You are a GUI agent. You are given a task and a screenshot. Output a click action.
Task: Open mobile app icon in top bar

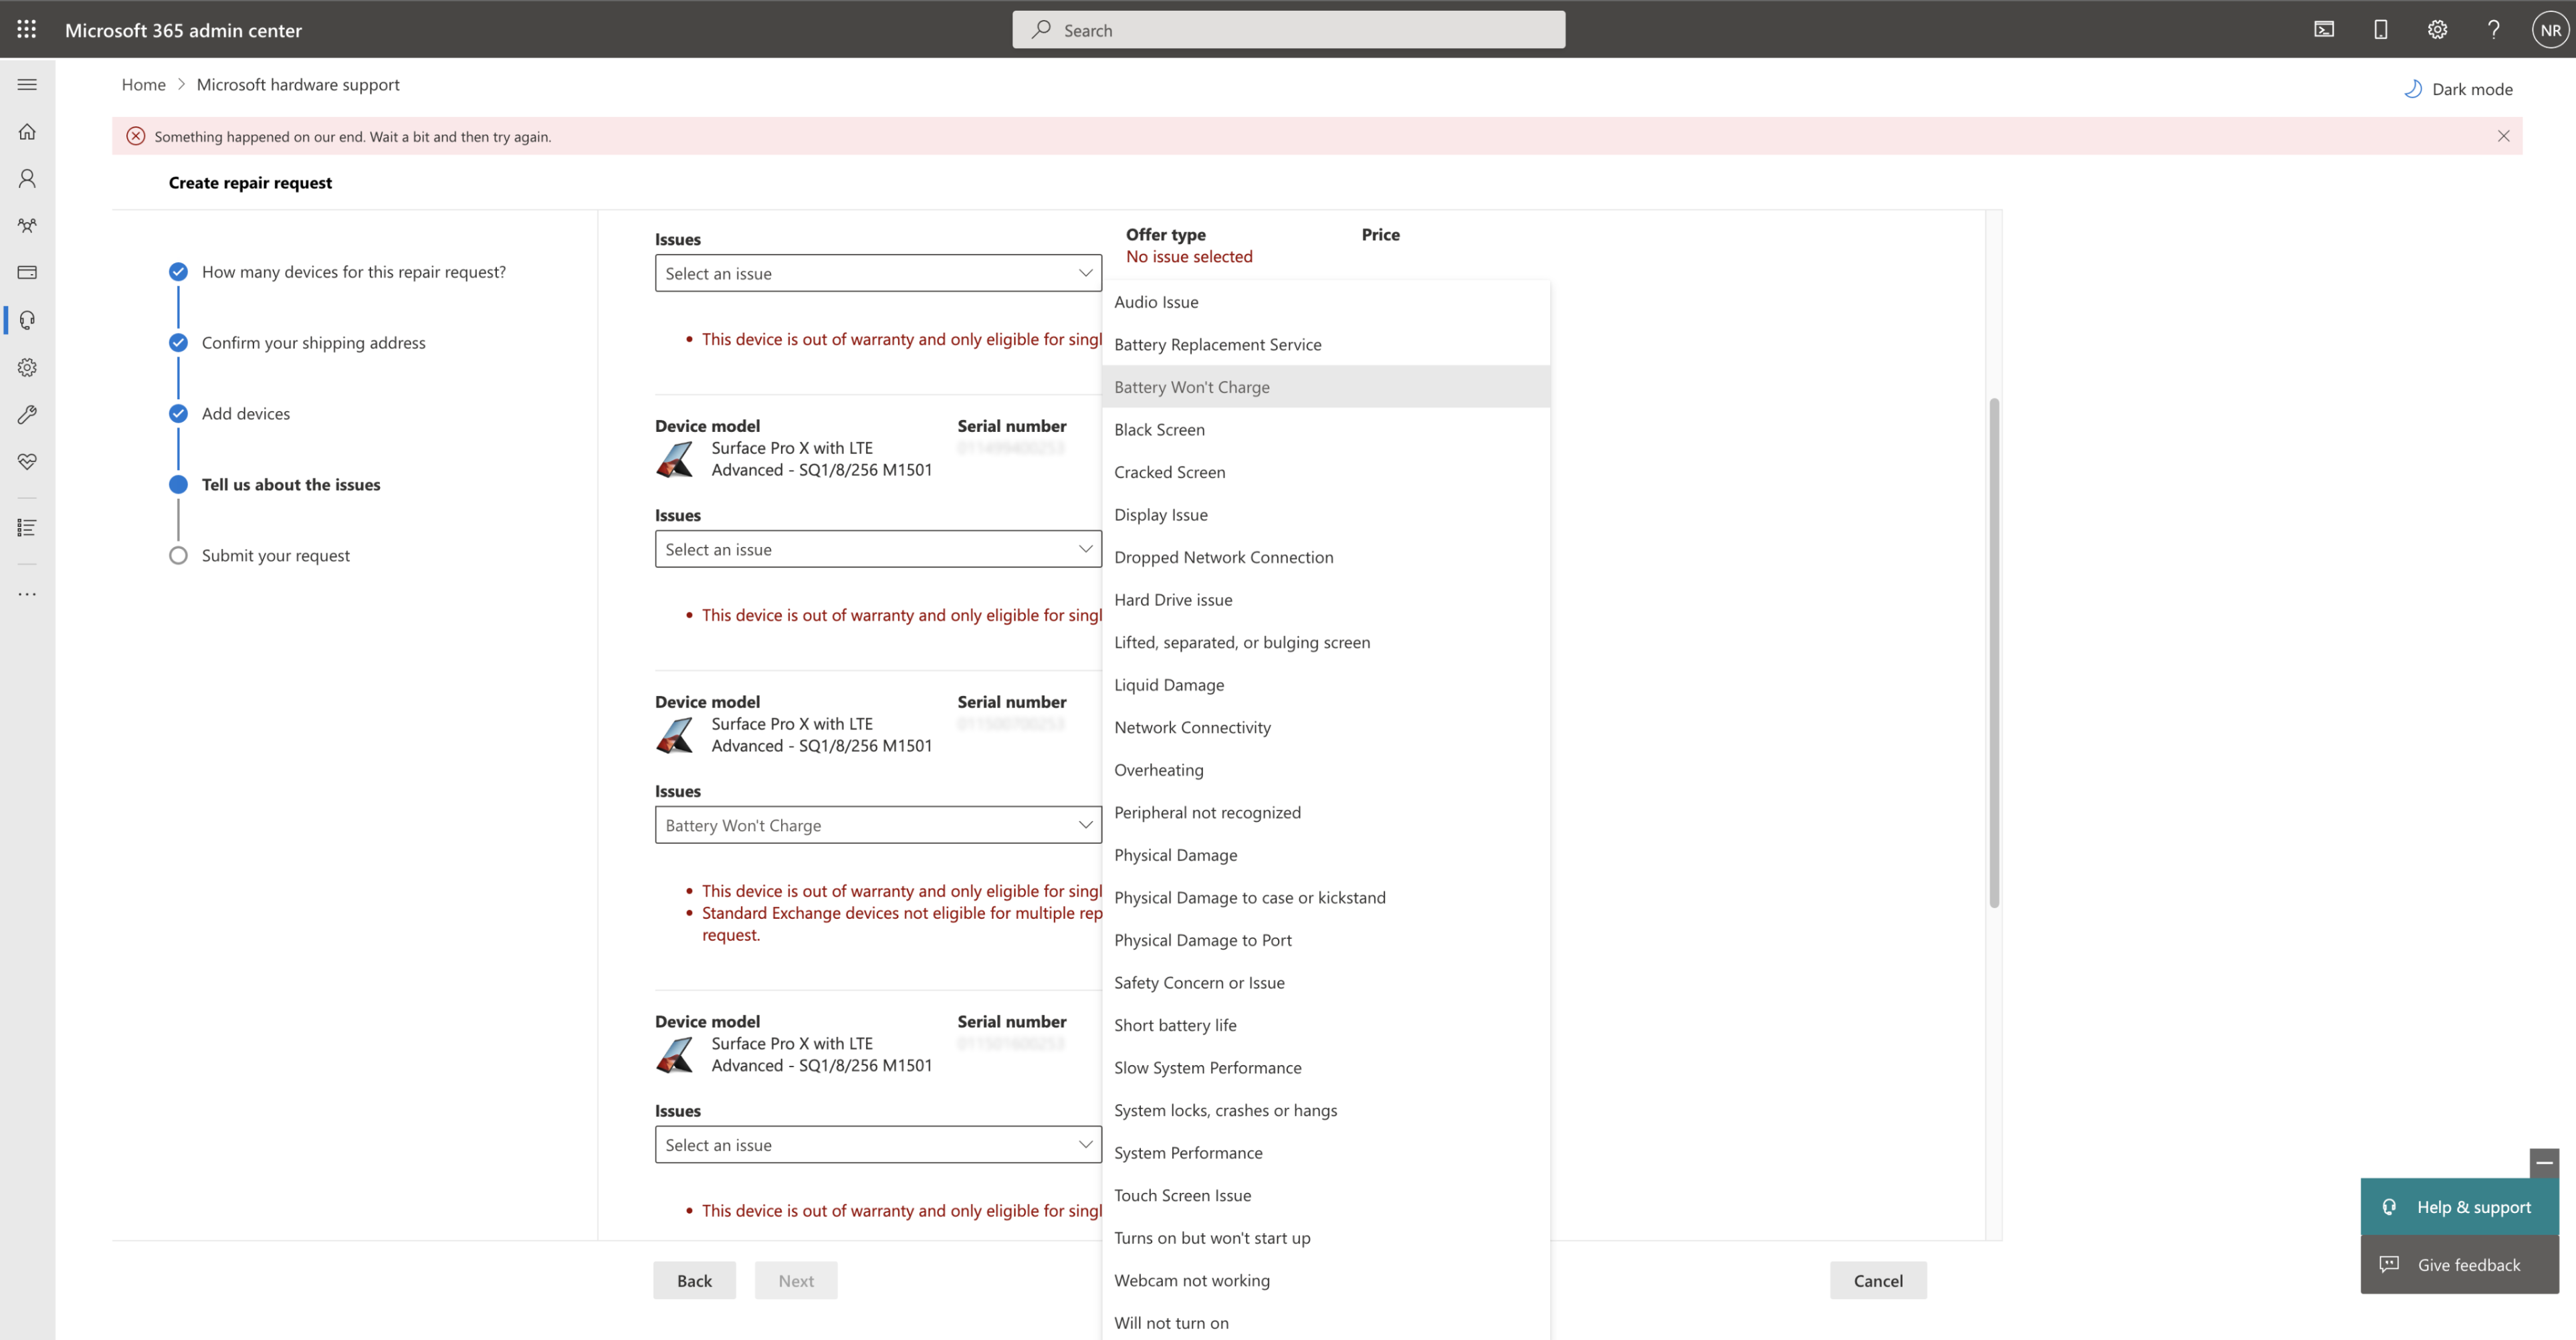(x=2380, y=29)
